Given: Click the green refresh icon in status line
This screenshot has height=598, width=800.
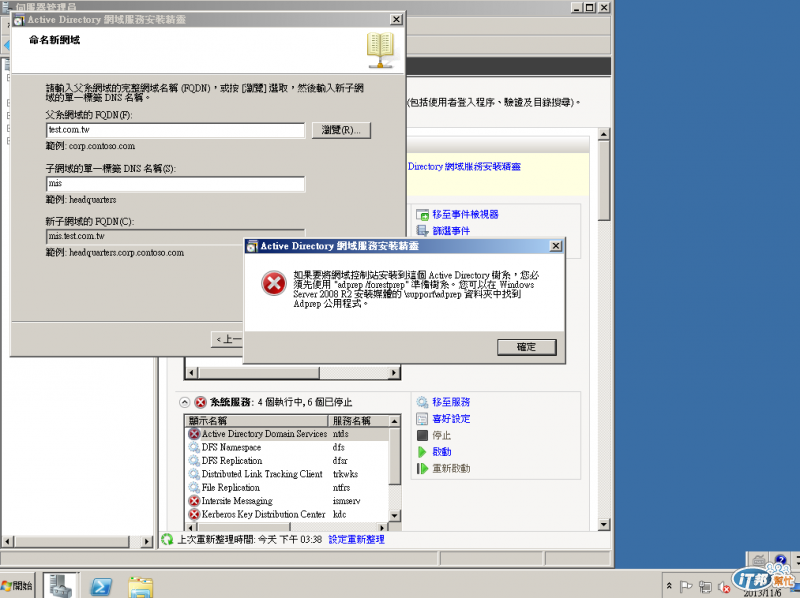Looking at the screenshot, I should (167, 539).
